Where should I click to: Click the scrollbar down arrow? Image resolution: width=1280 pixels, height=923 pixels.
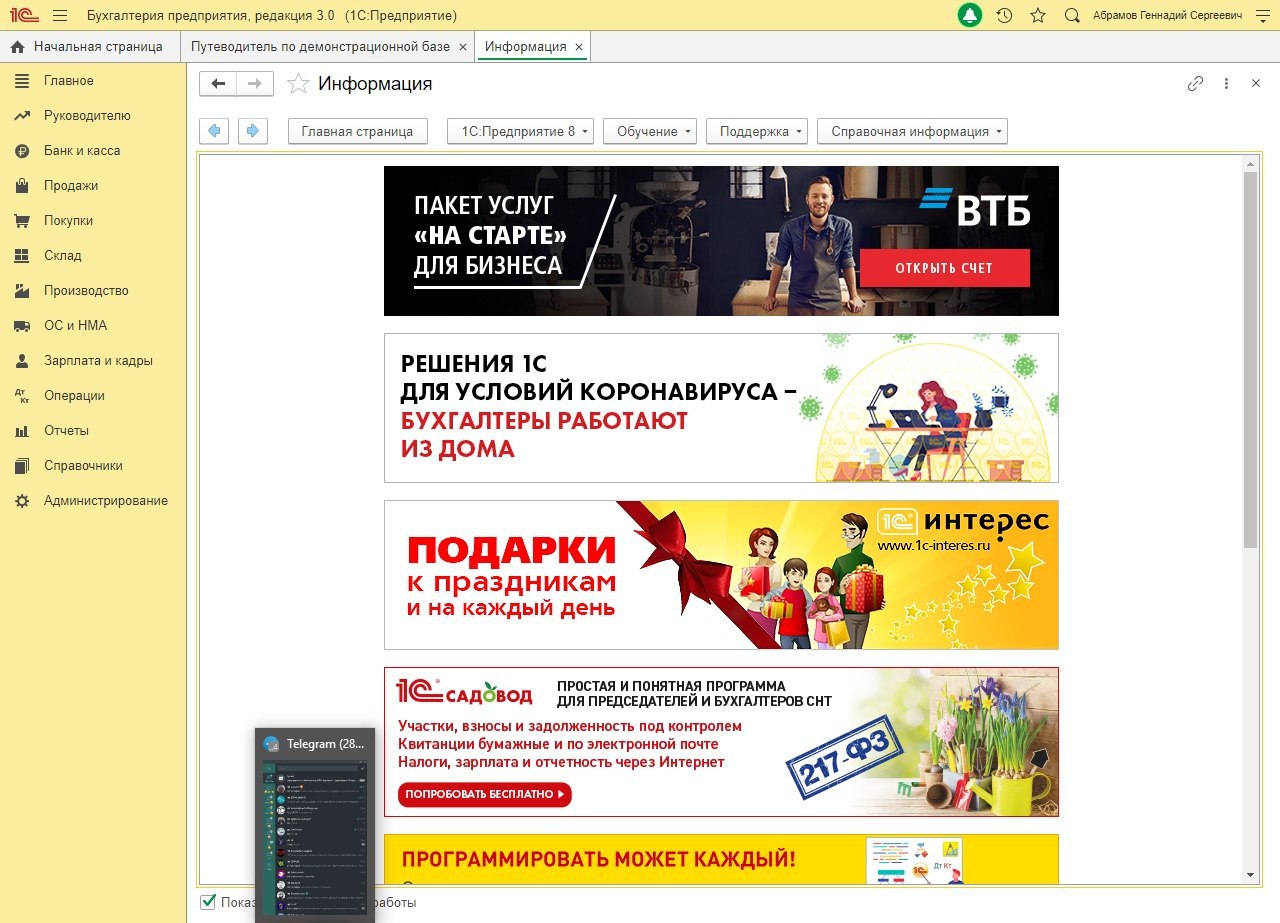pos(1250,875)
